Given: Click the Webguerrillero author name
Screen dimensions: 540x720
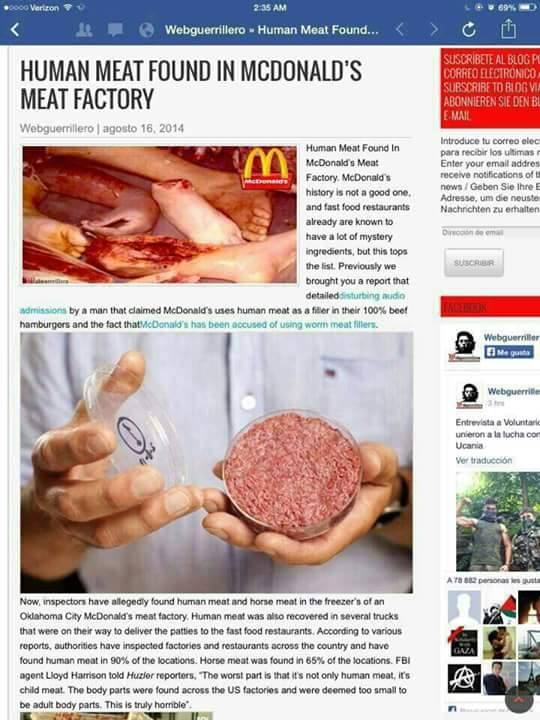Looking at the screenshot, I should click(x=56, y=128).
